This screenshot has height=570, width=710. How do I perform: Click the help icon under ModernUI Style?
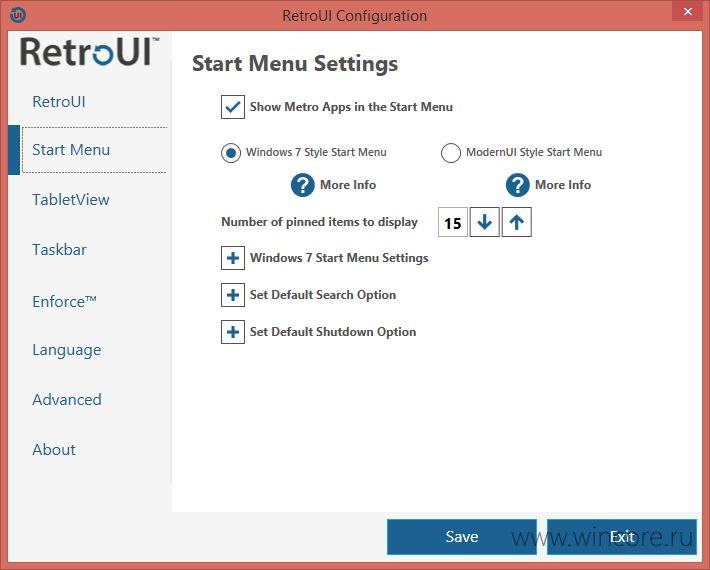click(x=518, y=185)
